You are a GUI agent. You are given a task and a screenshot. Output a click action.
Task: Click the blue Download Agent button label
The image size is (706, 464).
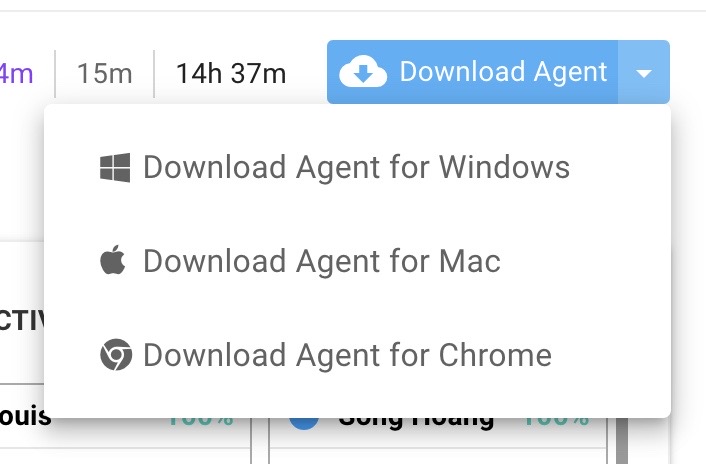click(x=503, y=72)
